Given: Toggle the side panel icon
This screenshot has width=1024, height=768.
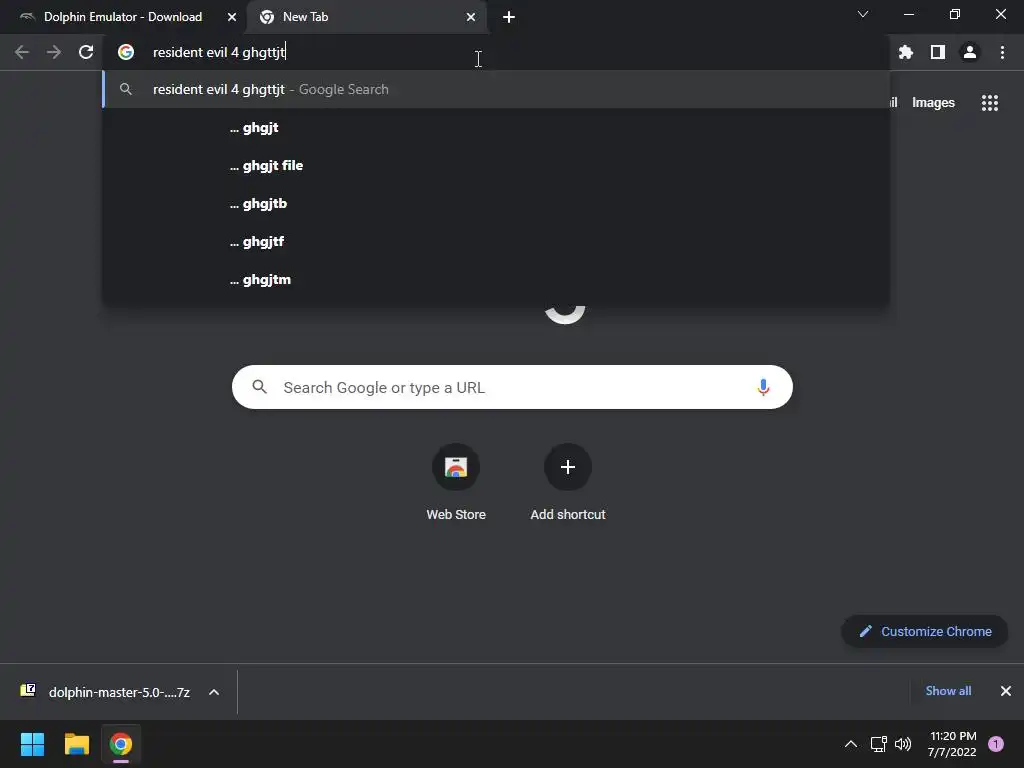Looking at the screenshot, I should click(x=938, y=52).
